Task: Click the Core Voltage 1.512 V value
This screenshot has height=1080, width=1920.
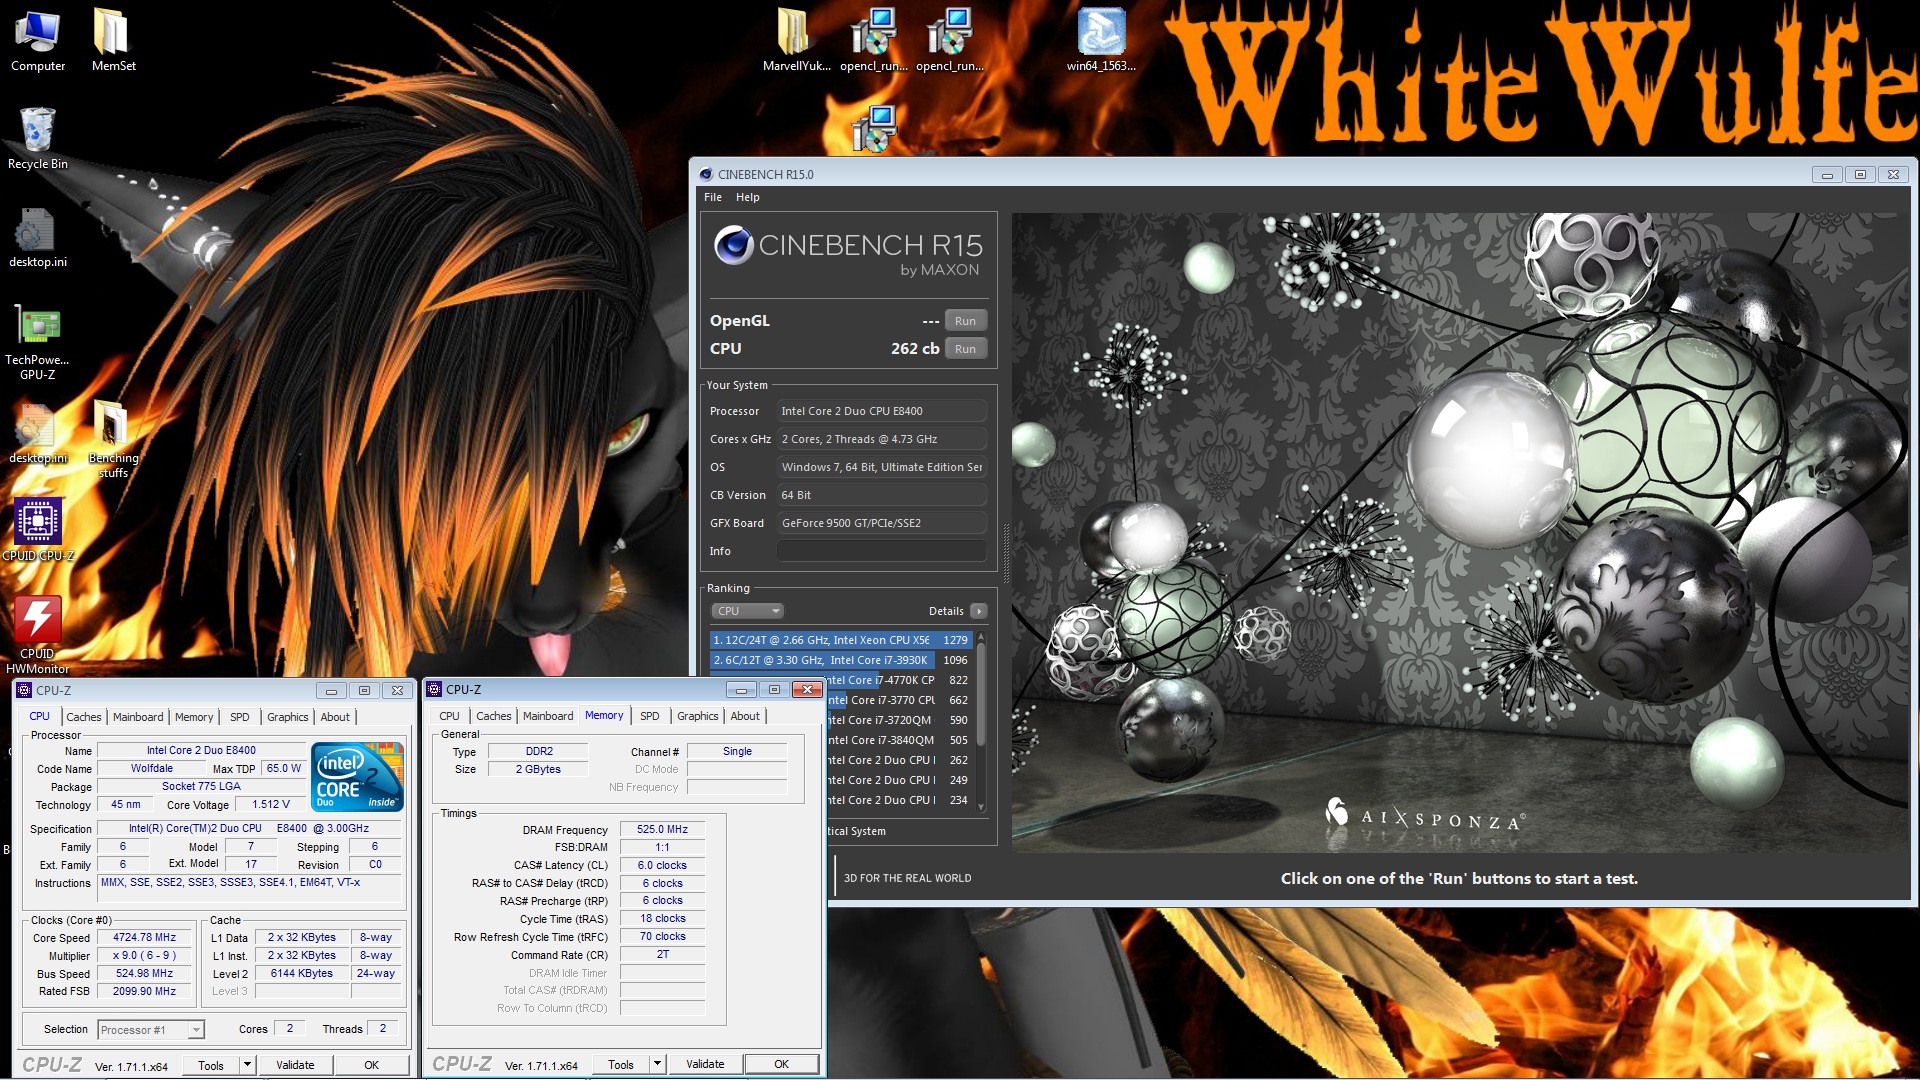Action: [x=271, y=804]
